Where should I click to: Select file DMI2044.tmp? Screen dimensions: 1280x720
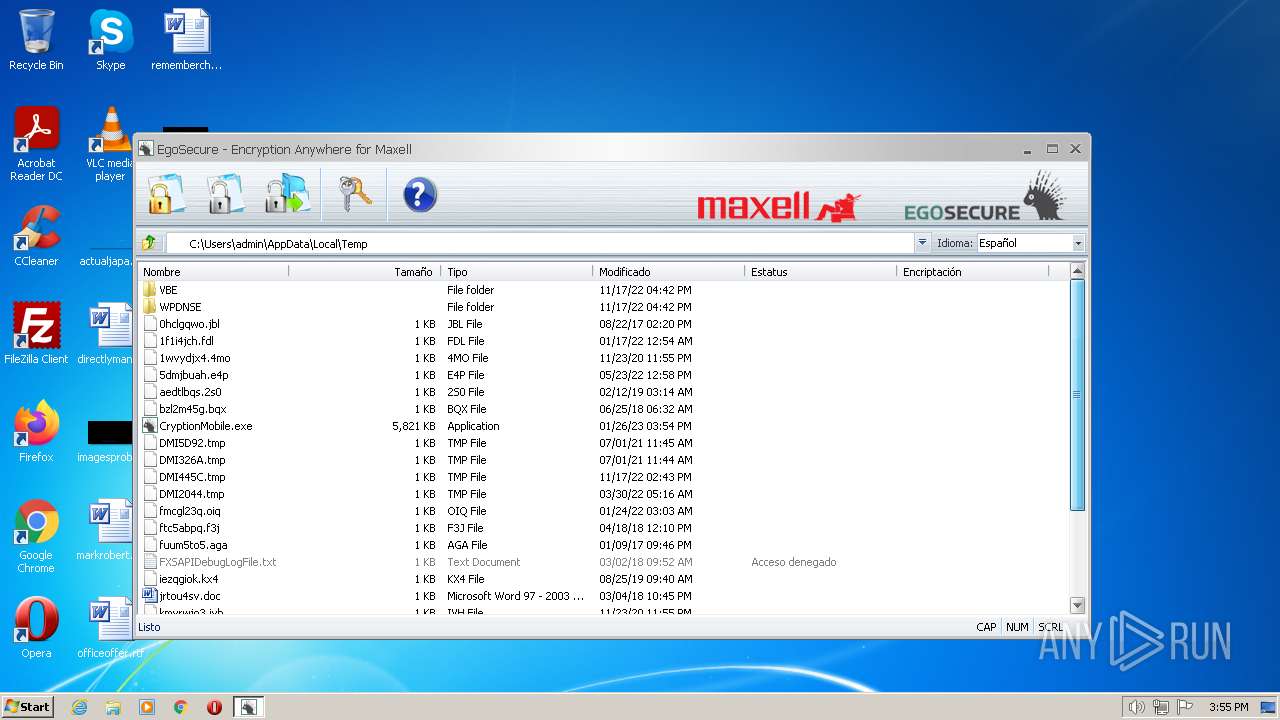pyautogui.click(x=191, y=494)
